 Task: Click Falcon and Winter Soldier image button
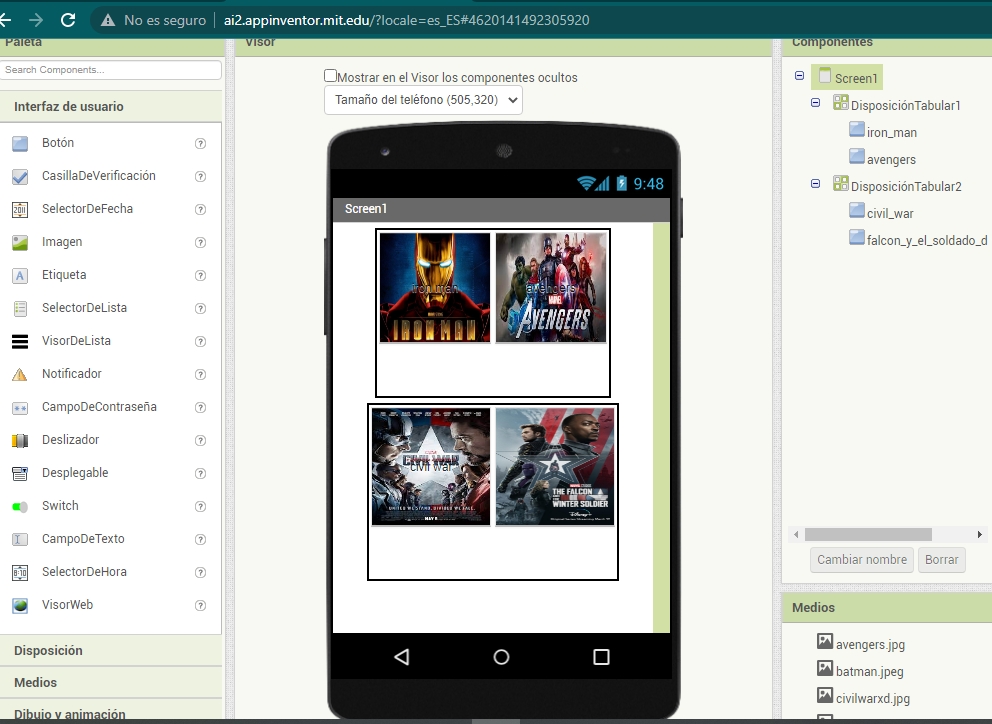(x=555, y=466)
